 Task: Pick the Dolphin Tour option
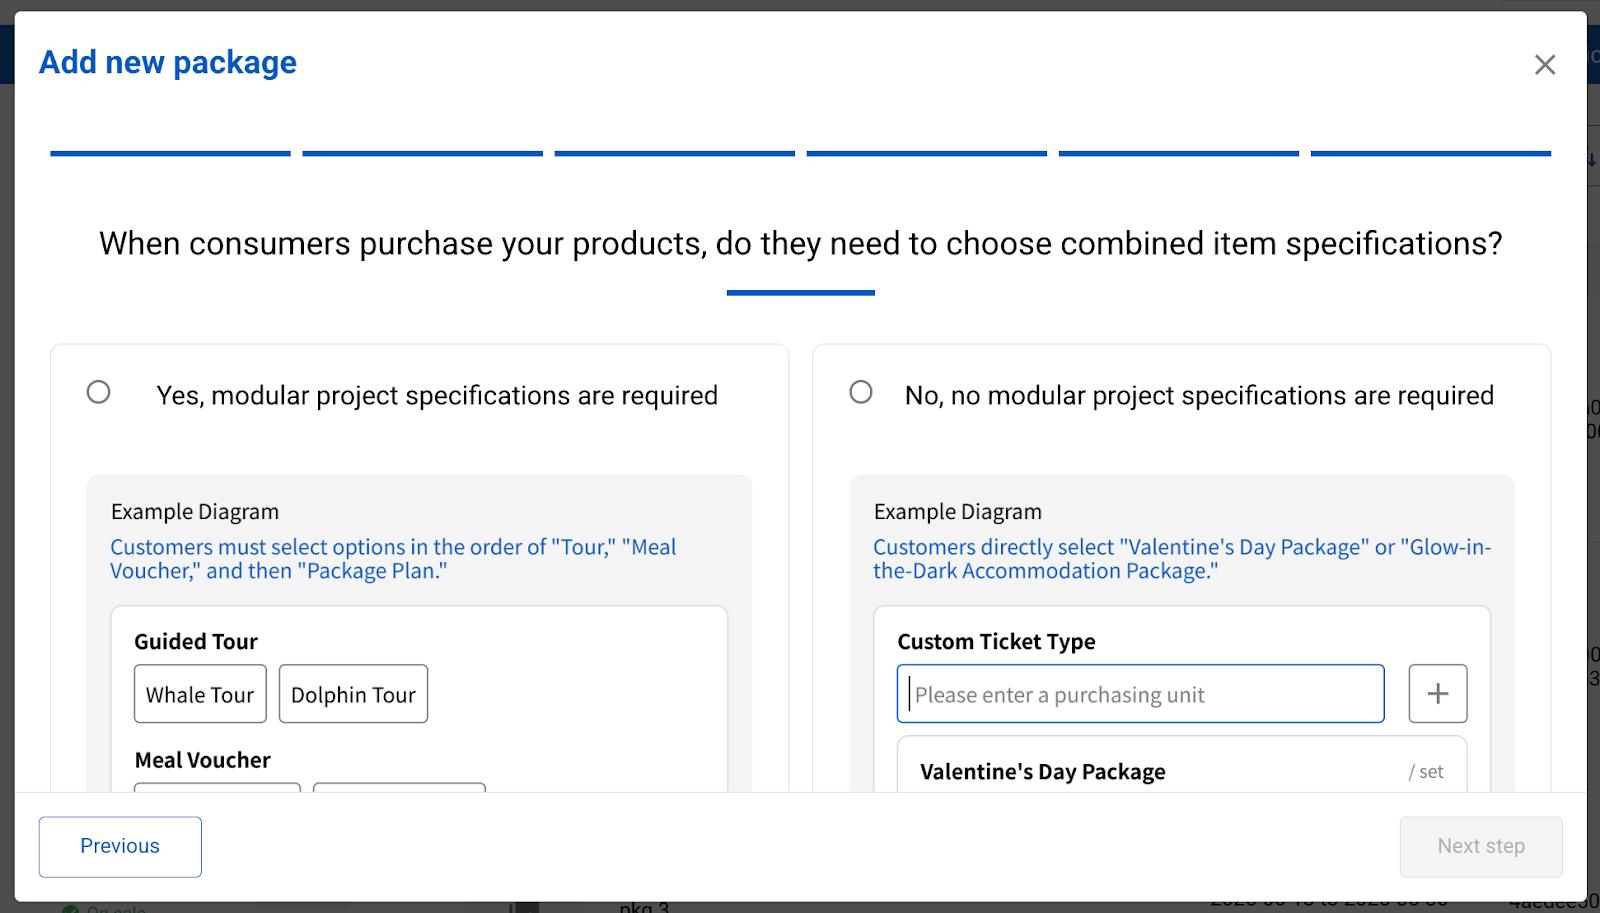pos(353,694)
